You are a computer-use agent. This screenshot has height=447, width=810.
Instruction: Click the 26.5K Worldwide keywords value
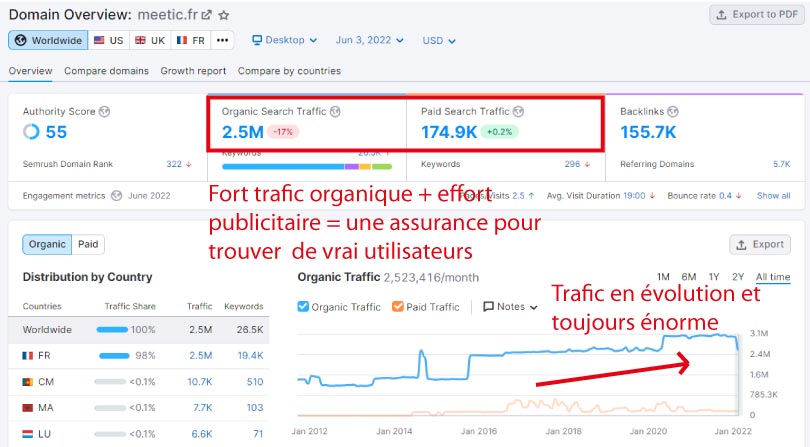tap(250, 330)
